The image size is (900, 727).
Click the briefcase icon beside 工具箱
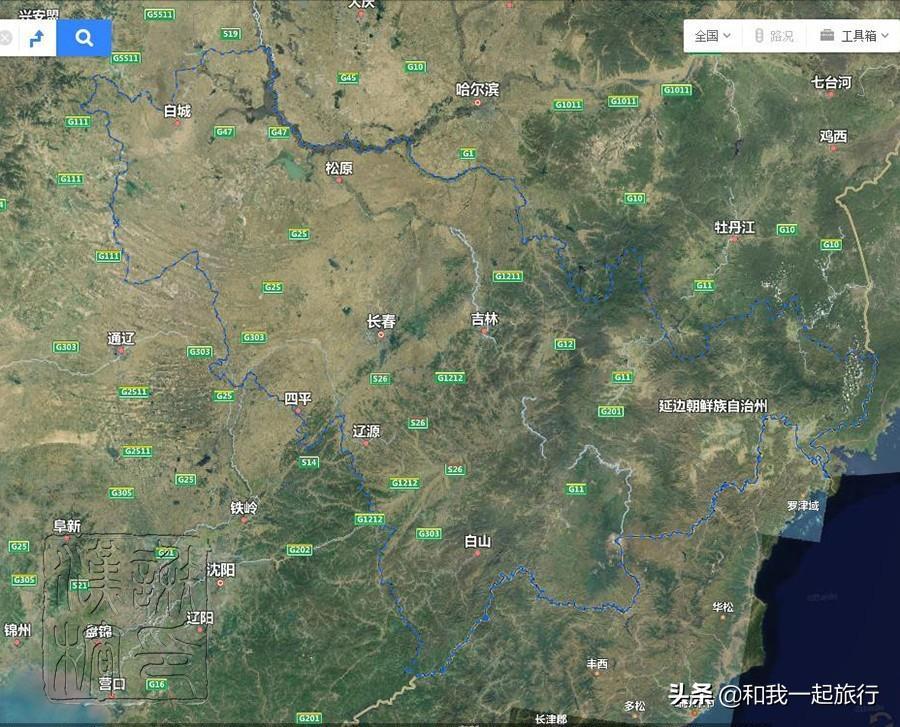pos(827,35)
